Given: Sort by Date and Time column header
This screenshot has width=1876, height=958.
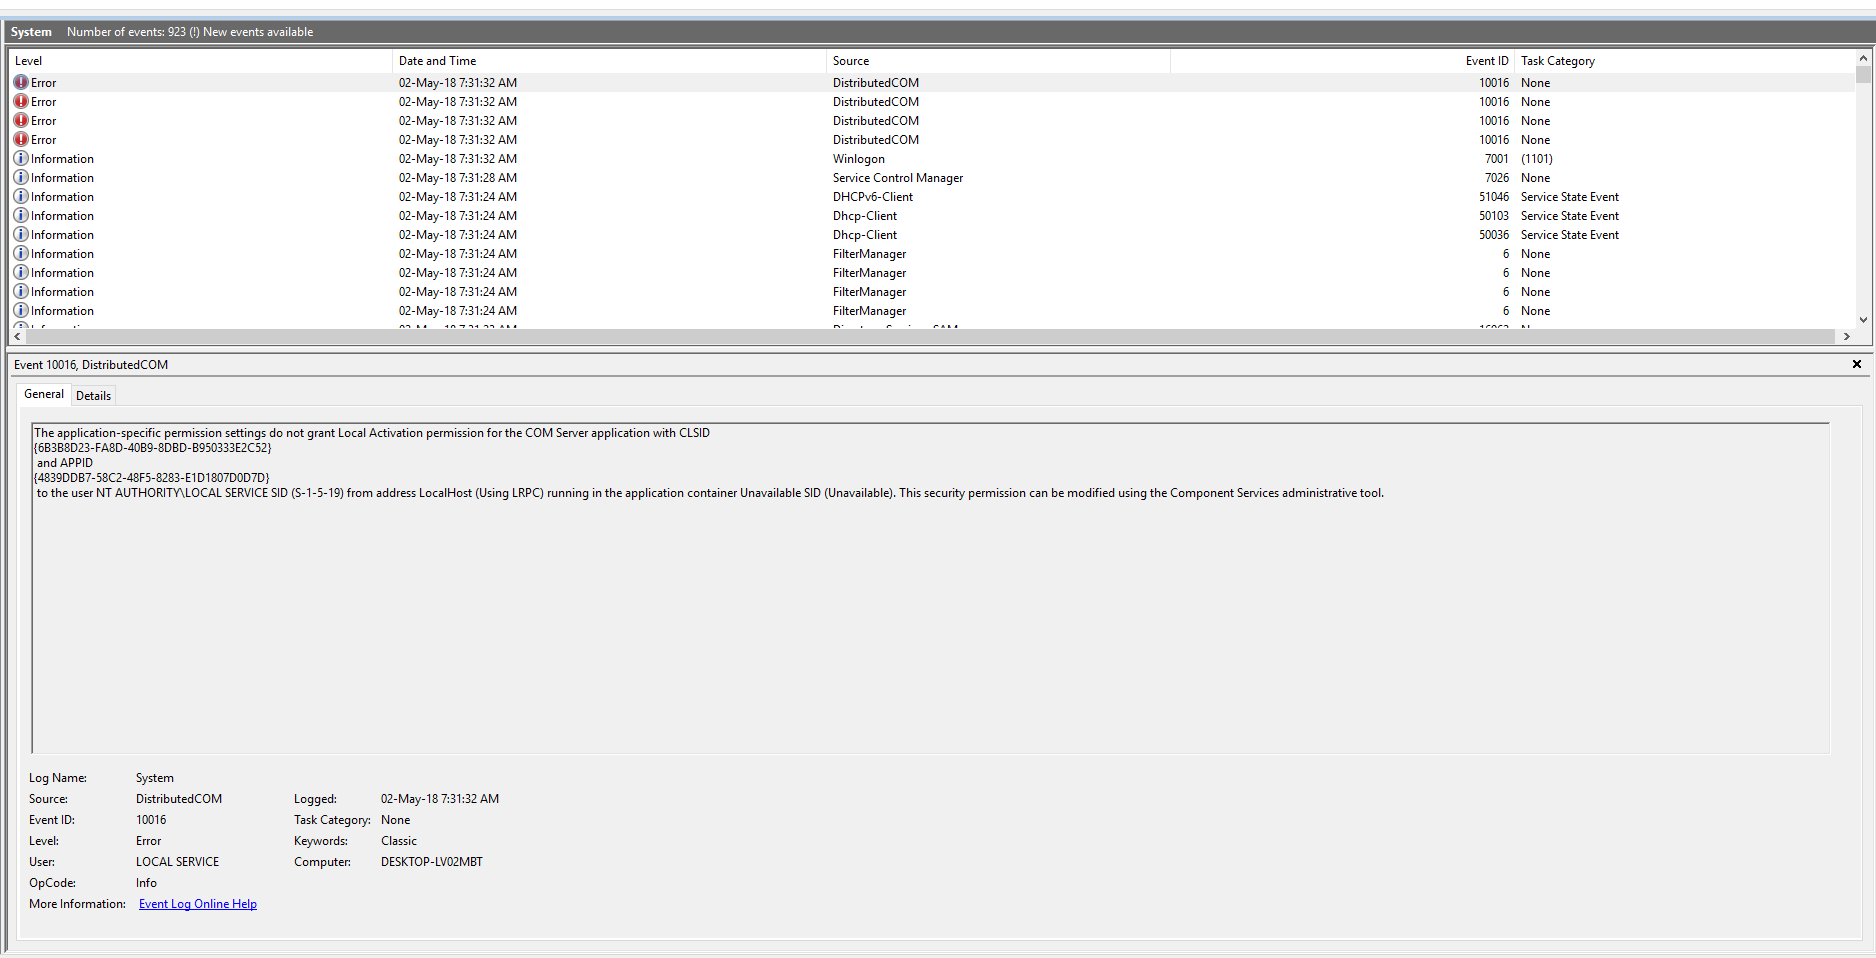Looking at the screenshot, I should pyautogui.click(x=609, y=61).
